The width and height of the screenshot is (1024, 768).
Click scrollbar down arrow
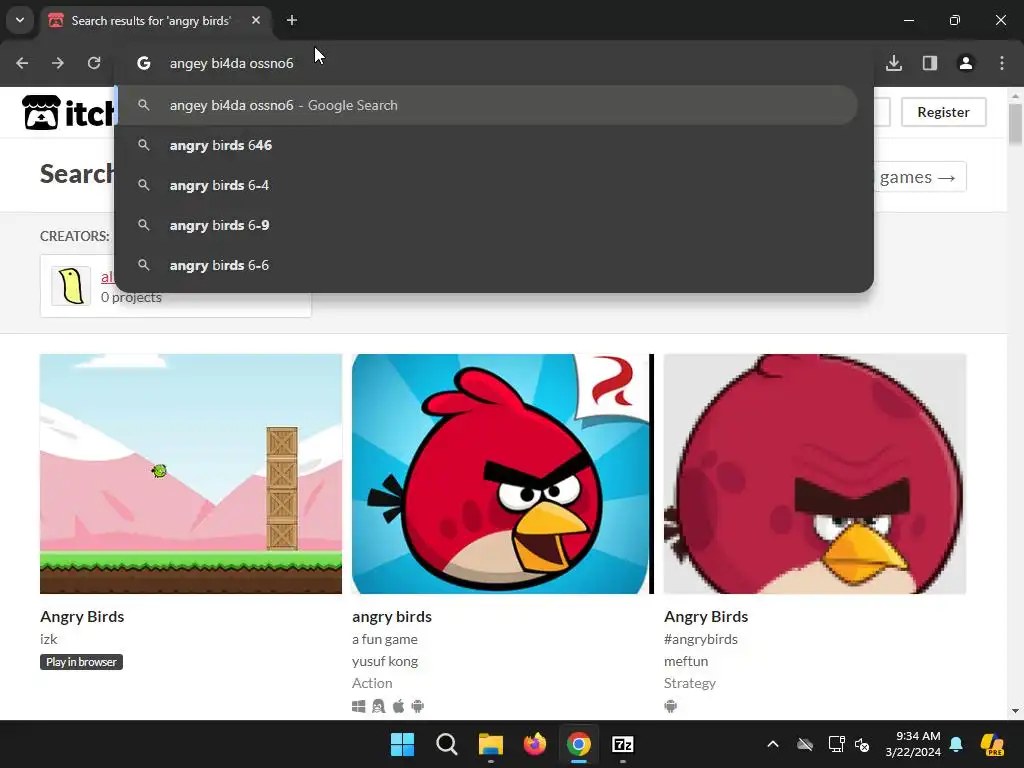click(x=1015, y=711)
